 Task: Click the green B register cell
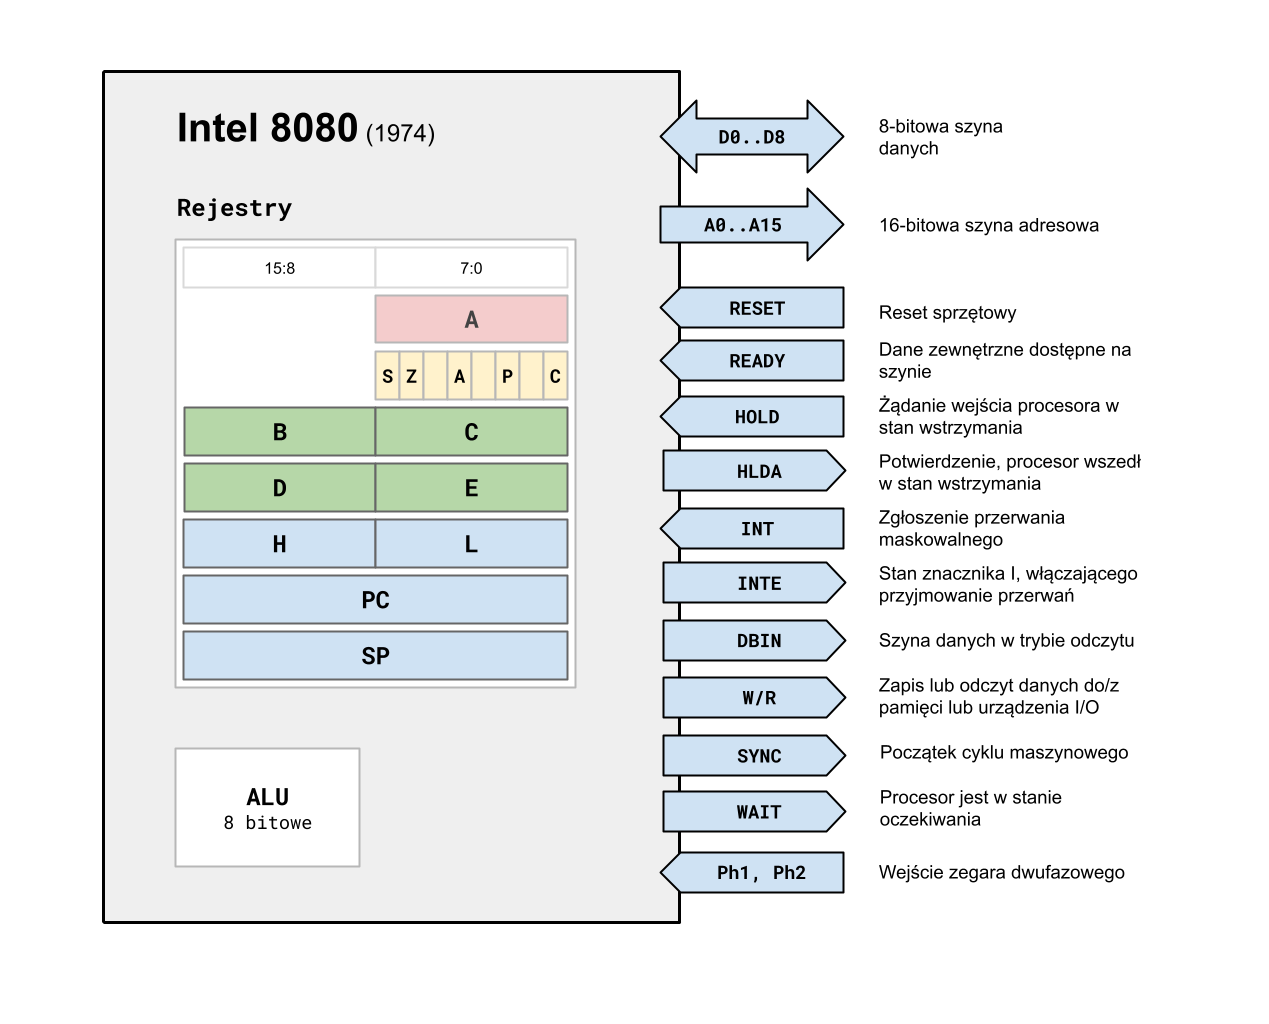coord(279,432)
